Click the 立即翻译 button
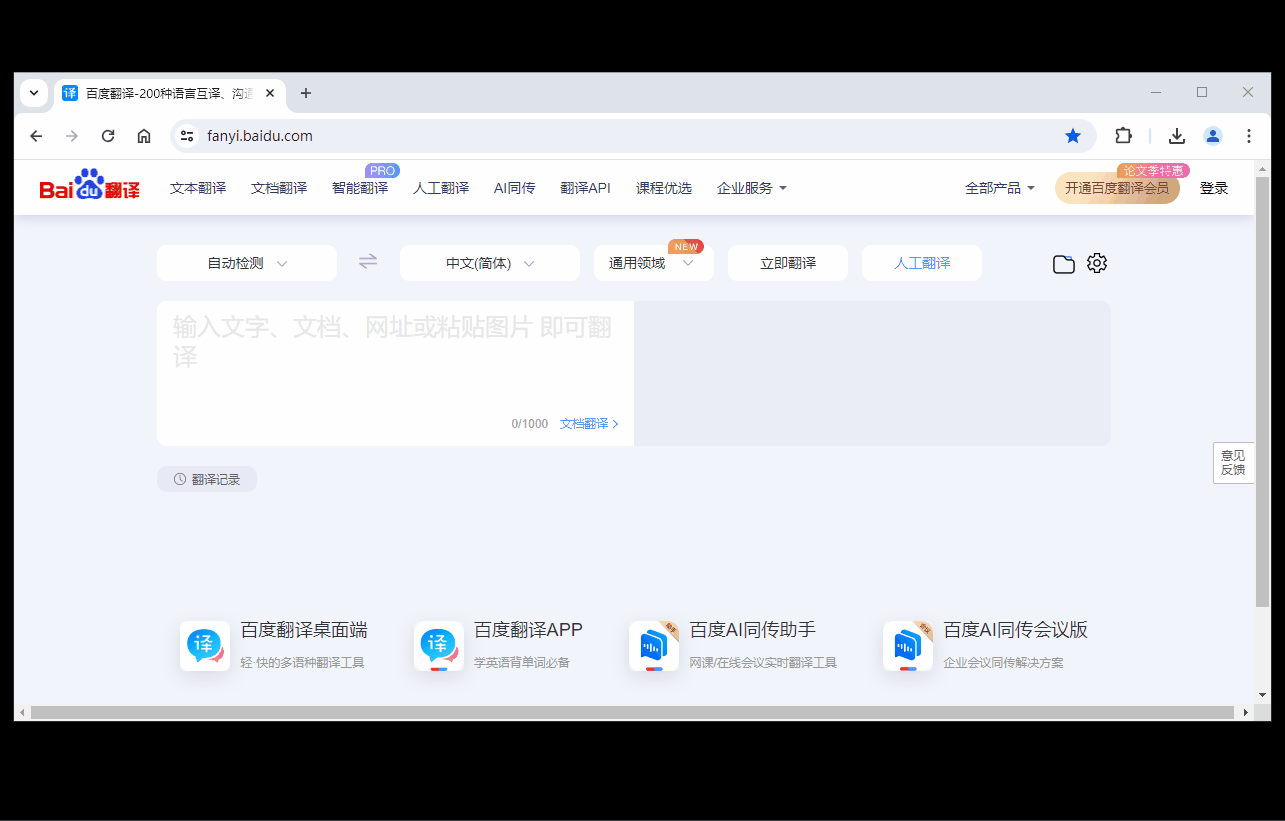The width and height of the screenshot is (1285, 821). [x=788, y=263]
